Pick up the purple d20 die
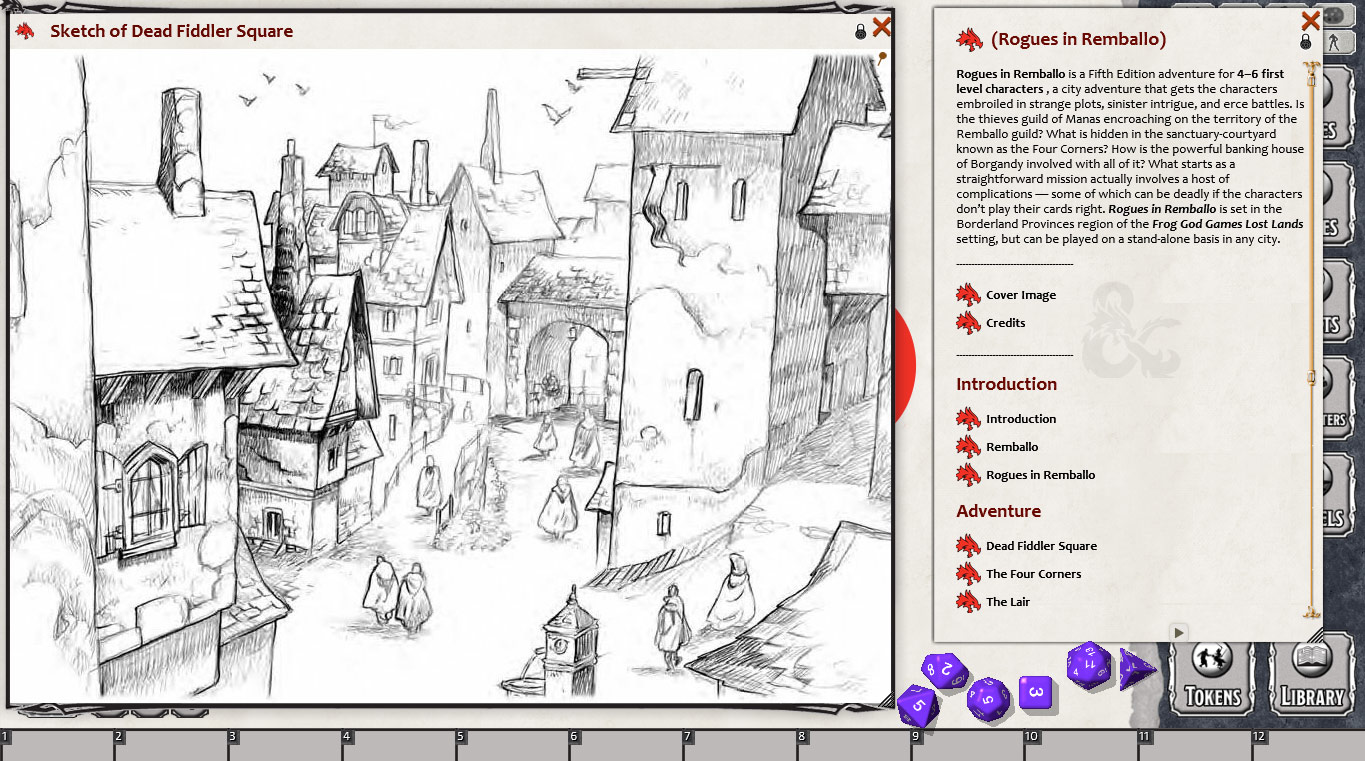 [1088, 665]
